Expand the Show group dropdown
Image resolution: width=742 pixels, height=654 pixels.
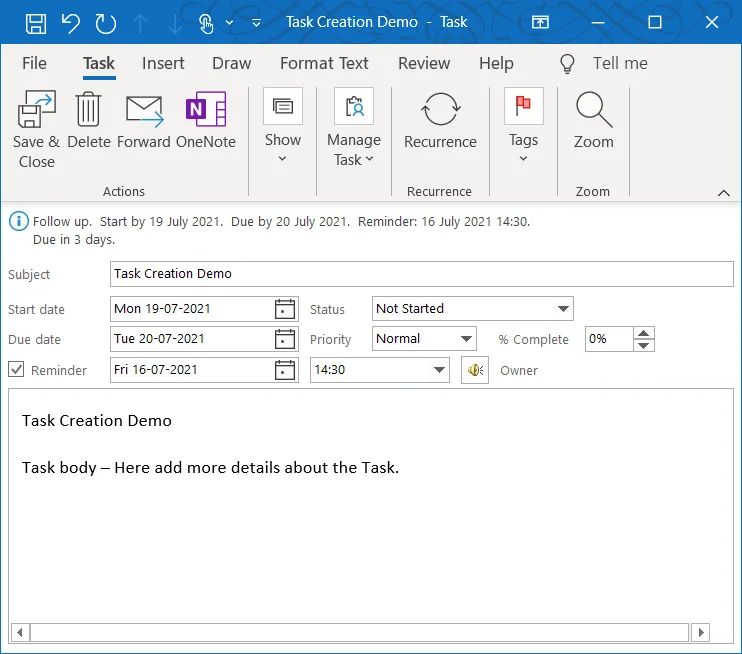(x=283, y=126)
